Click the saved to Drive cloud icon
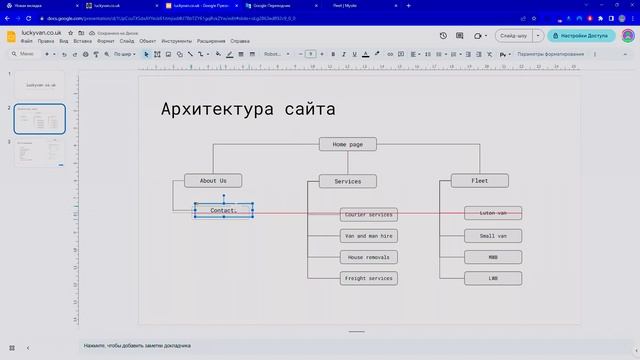This screenshot has height=360, width=640. [92, 33]
